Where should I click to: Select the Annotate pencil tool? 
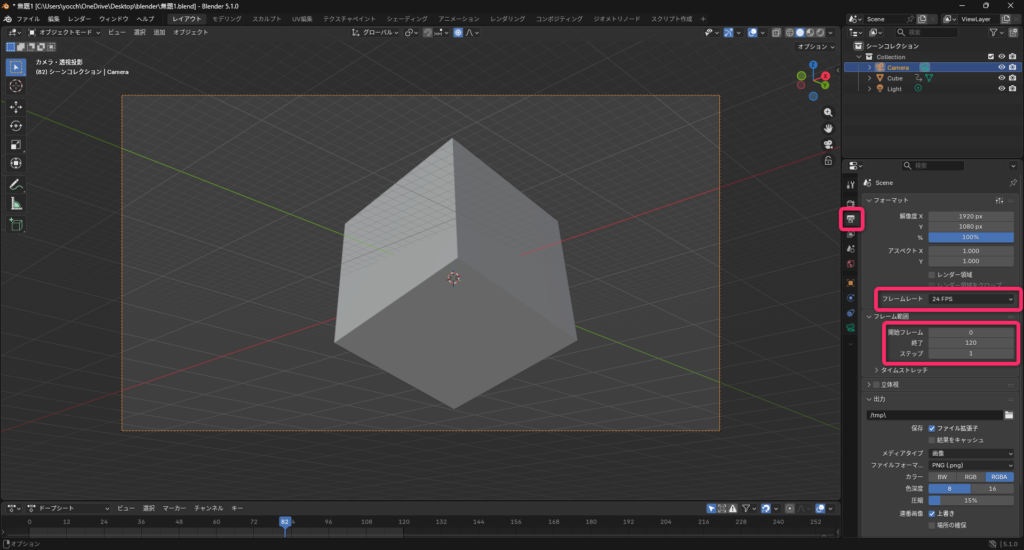tap(16, 185)
